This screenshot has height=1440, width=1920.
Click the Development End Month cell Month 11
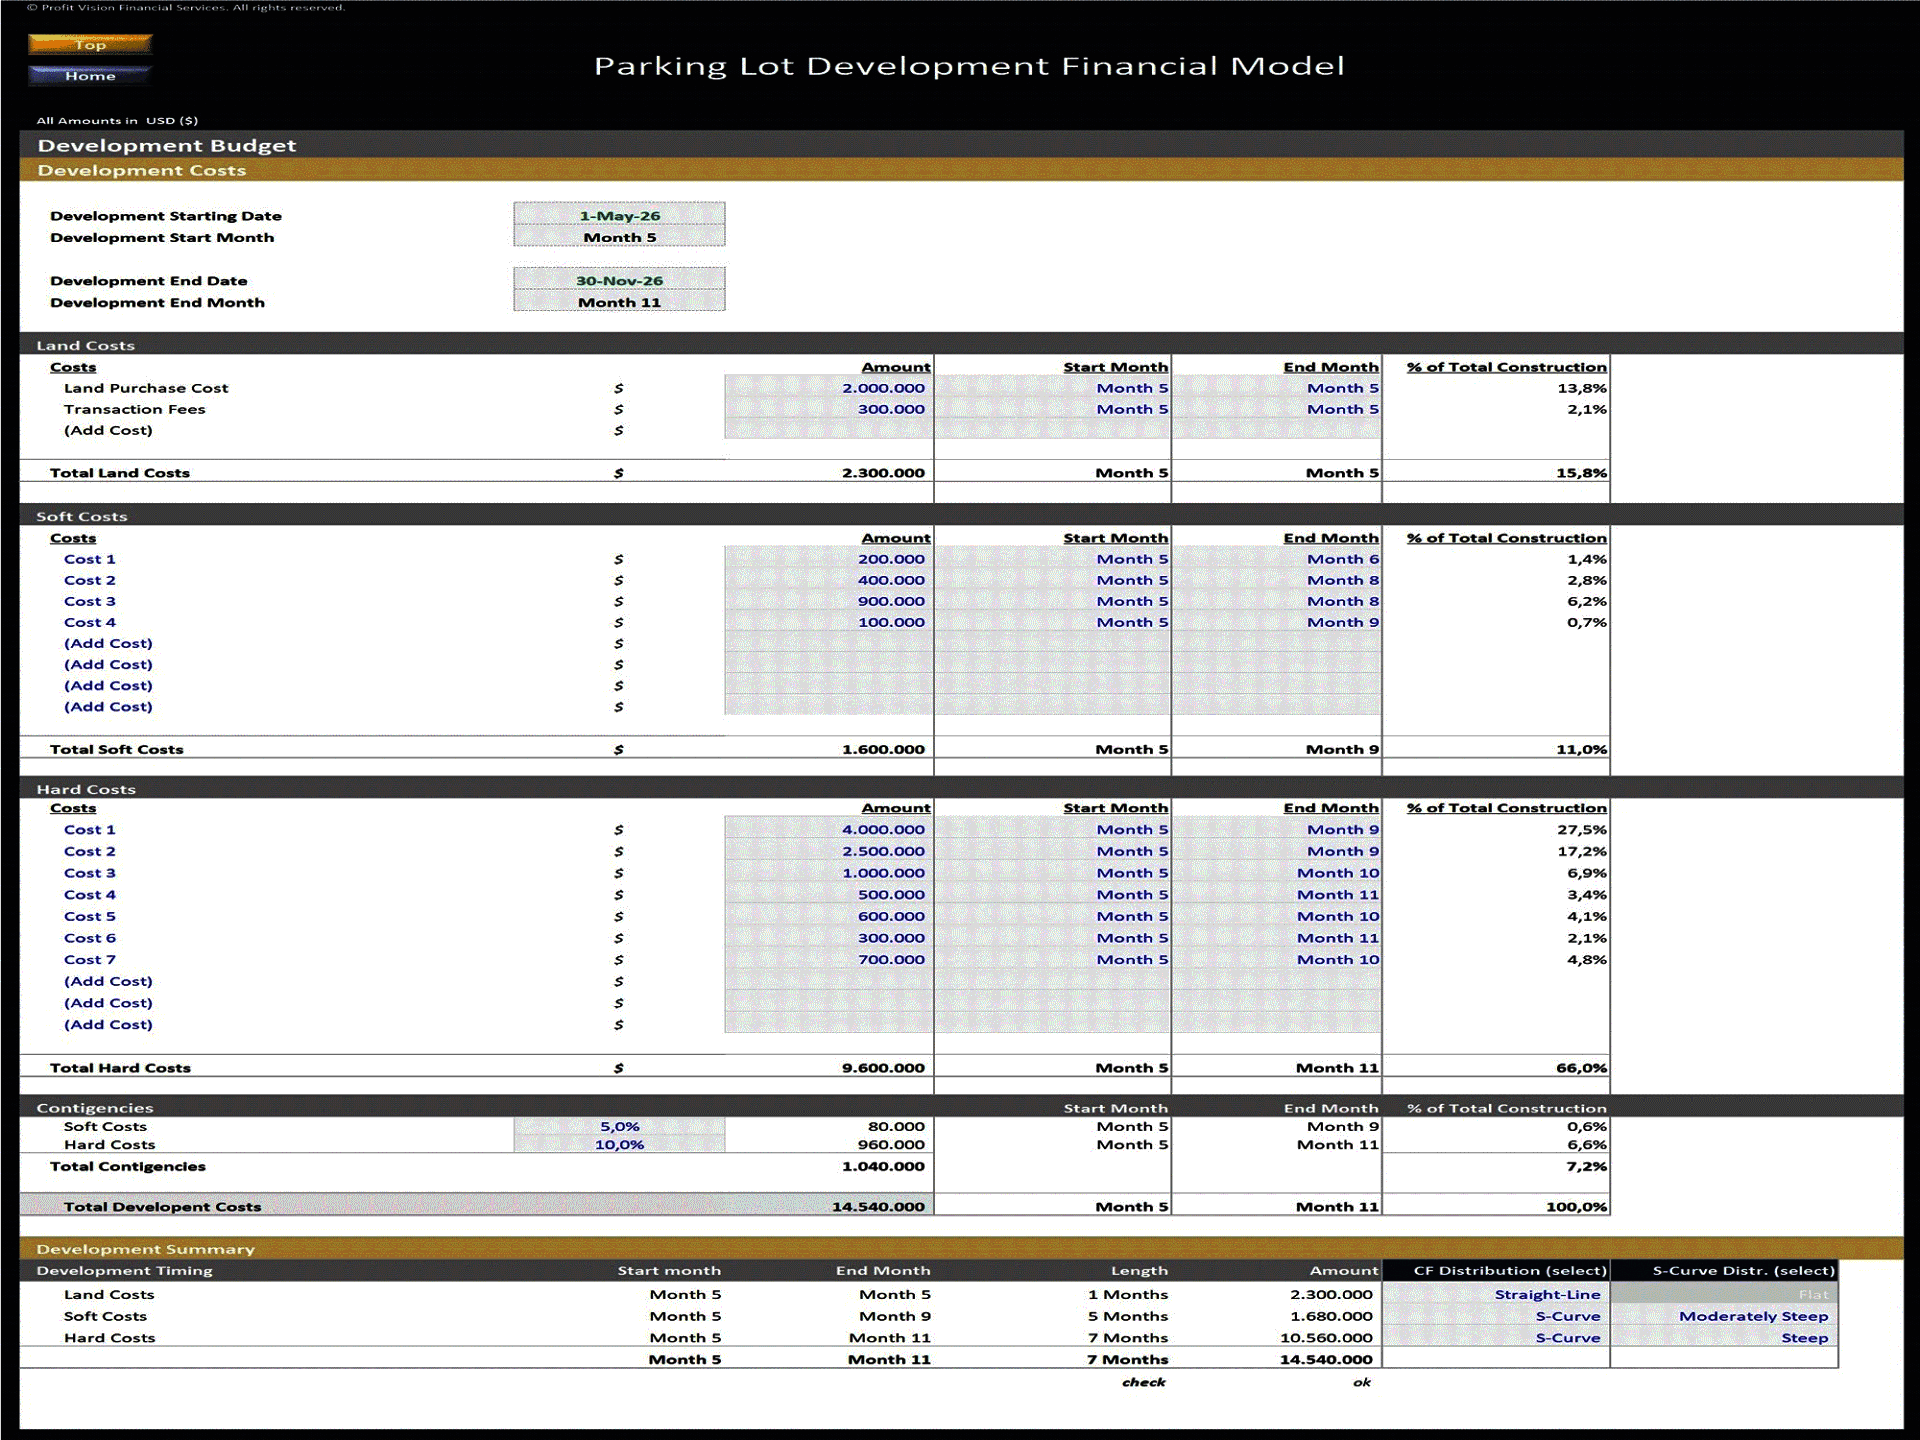coord(619,302)
